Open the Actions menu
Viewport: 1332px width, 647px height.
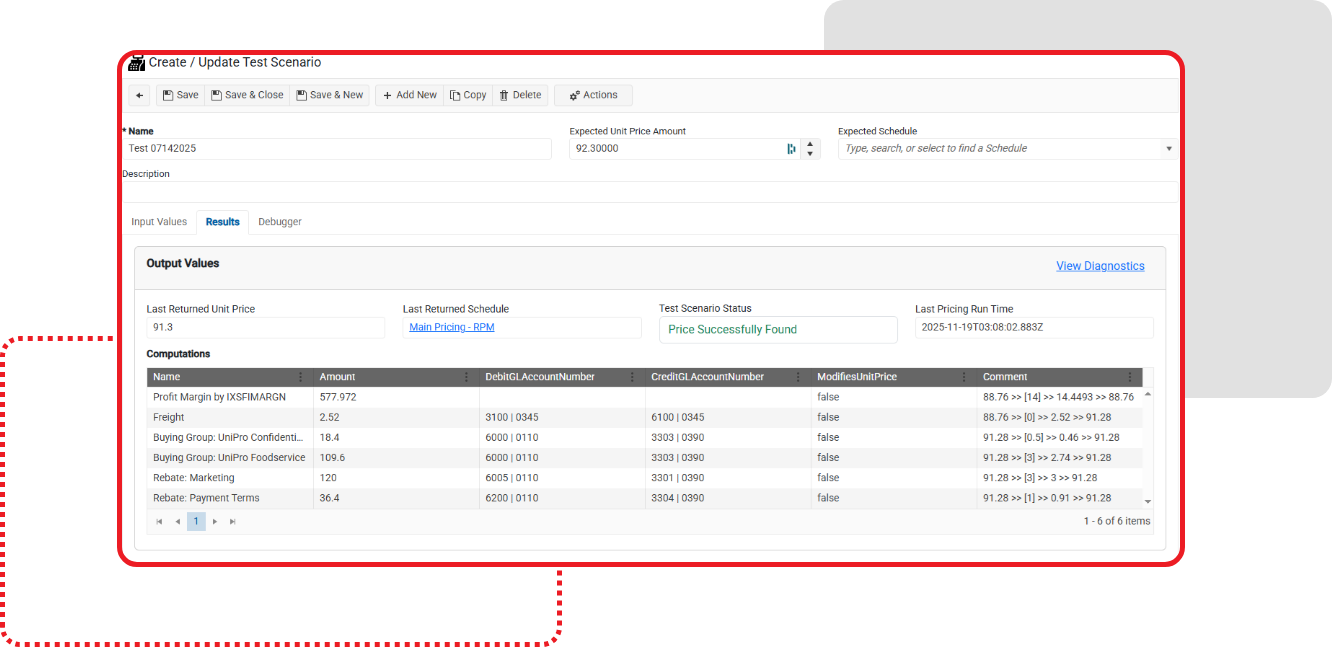593,96
